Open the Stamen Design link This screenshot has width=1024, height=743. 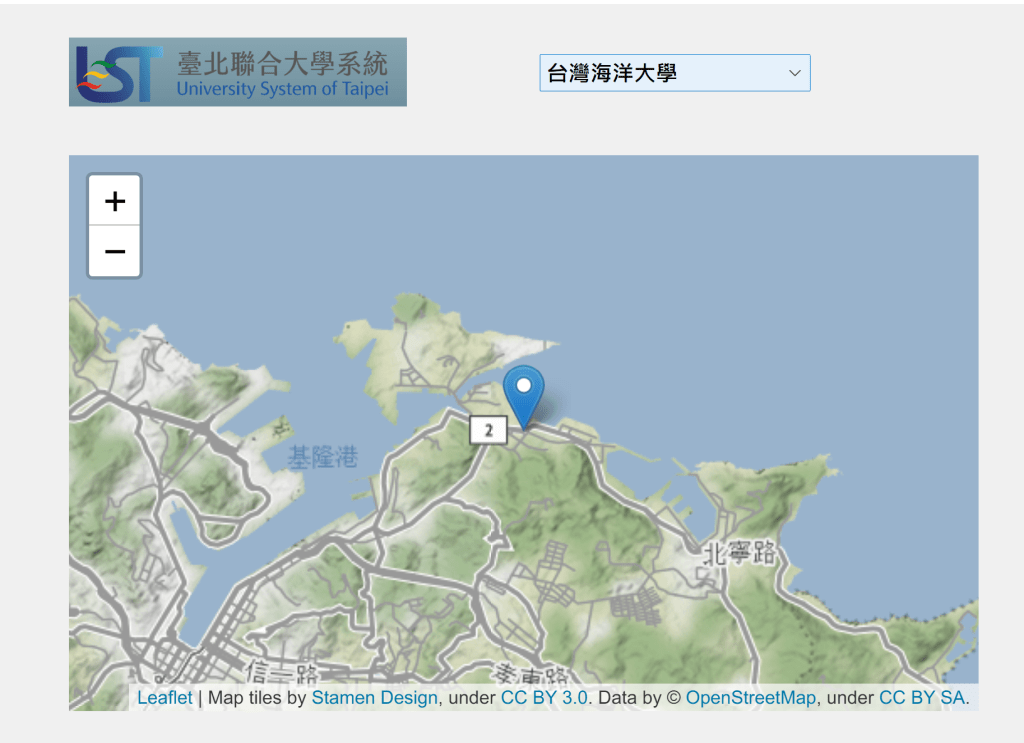374,698
